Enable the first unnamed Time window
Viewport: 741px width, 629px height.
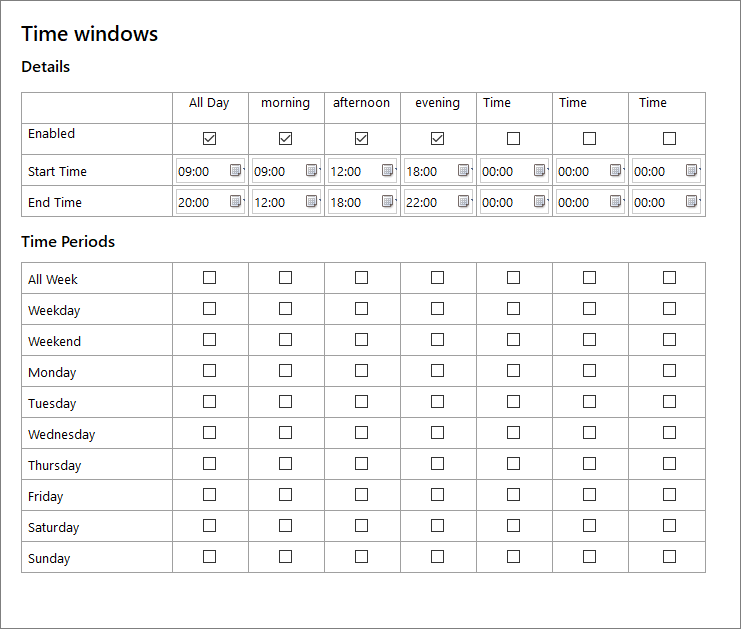[514, 138]
